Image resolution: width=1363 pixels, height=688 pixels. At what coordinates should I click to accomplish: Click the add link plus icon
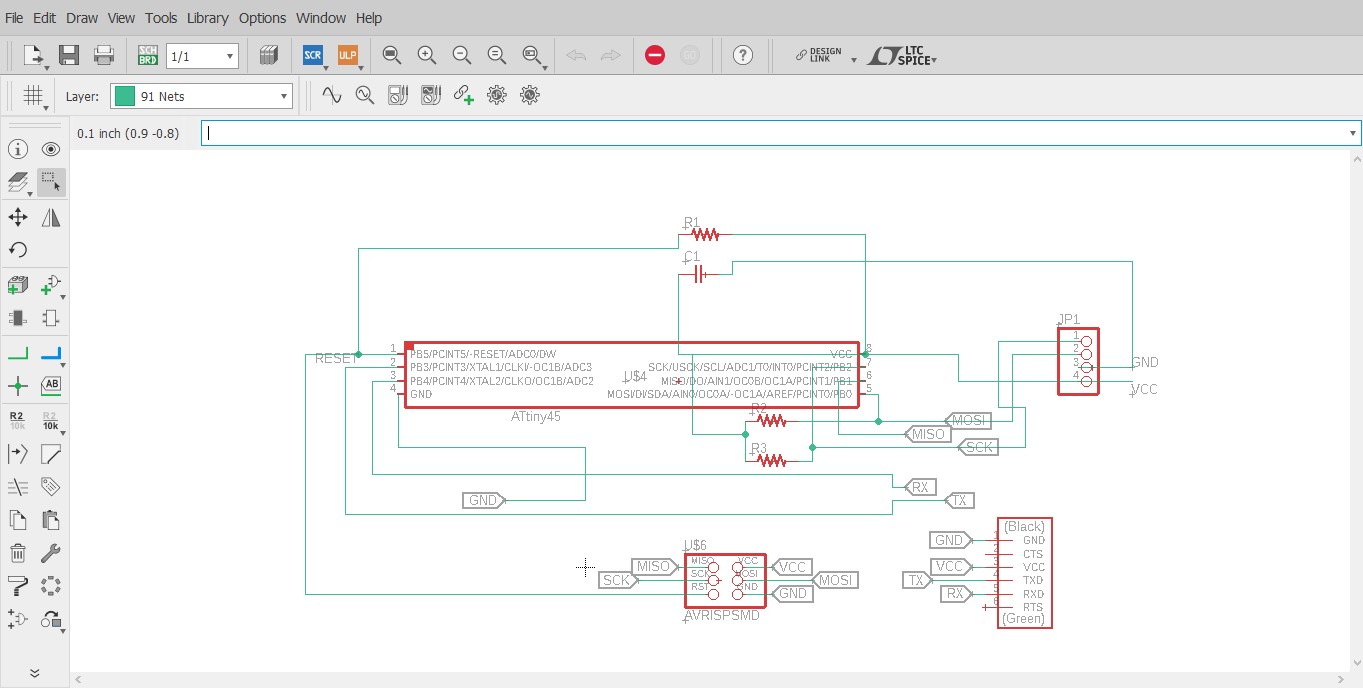463,95
